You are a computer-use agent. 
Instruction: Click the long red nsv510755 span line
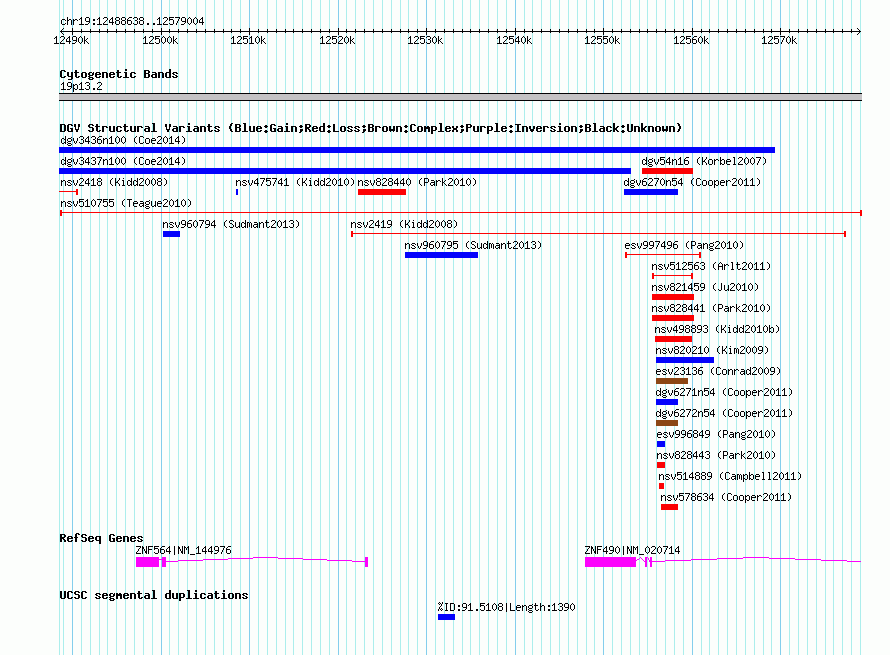[461, 213]
